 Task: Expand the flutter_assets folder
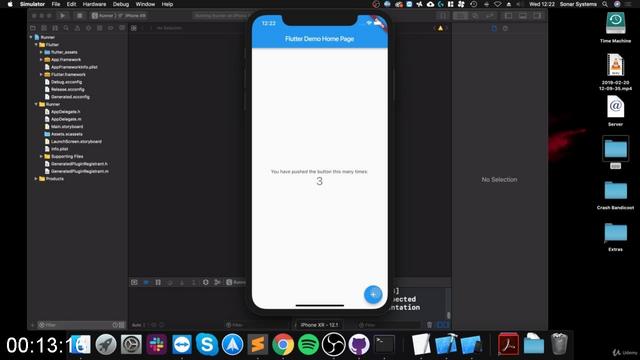point(41,52)
